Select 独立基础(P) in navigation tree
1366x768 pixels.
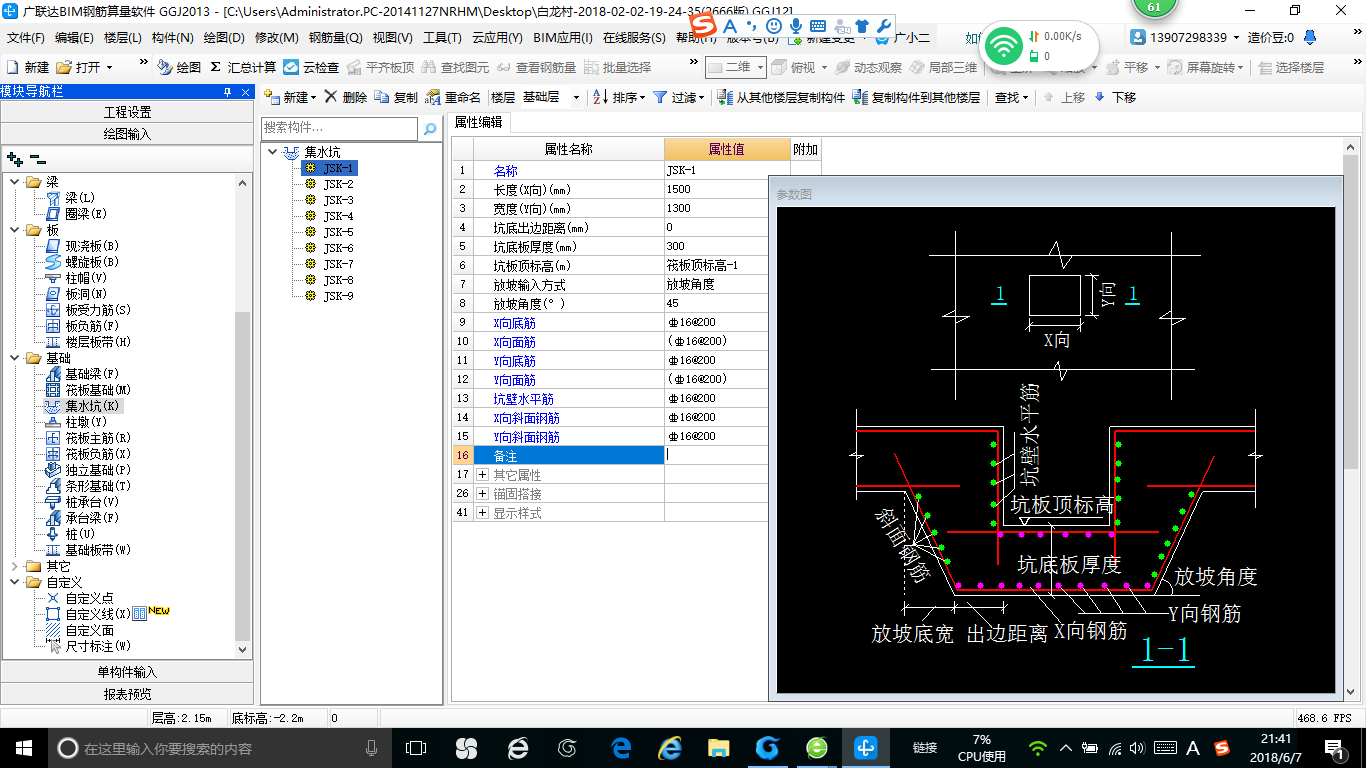(x=98, y=470)
